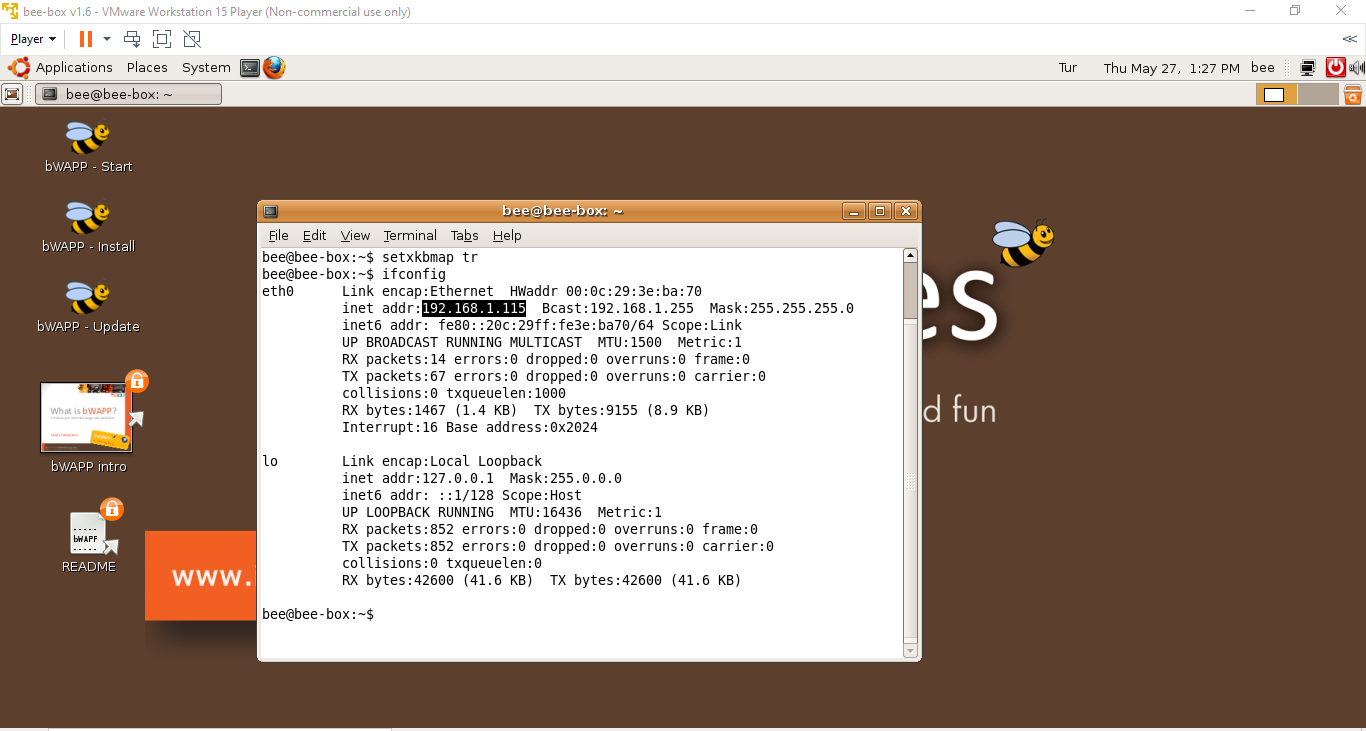Pause the virtual machine with the orange button

(86, 39)
